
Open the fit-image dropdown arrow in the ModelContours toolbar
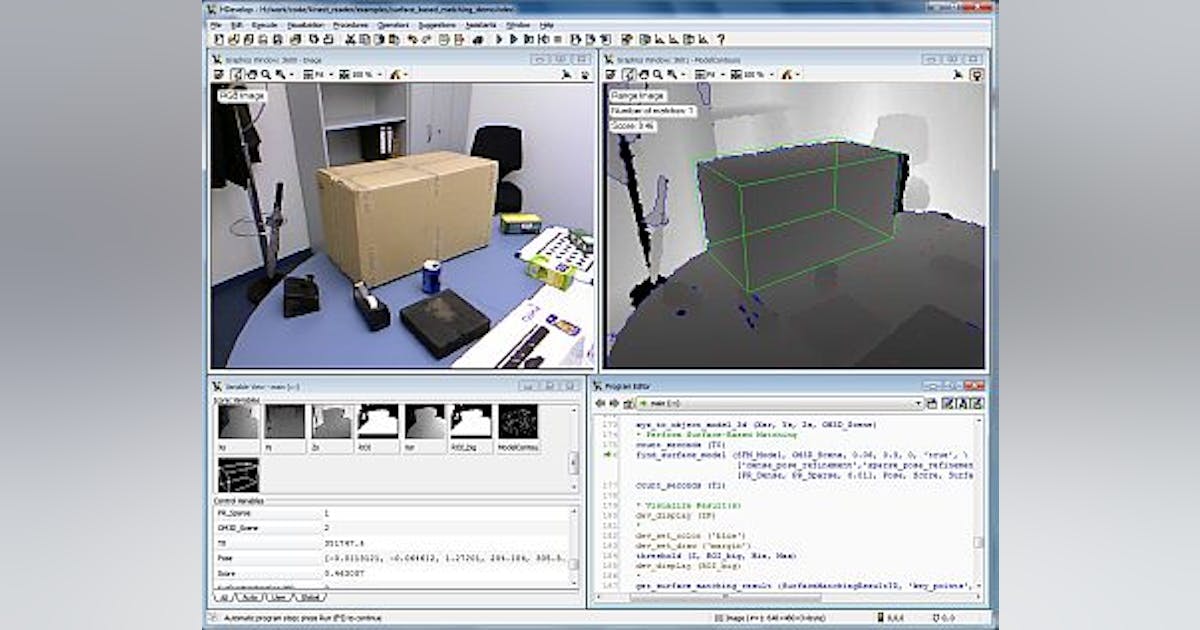[722, 72]
